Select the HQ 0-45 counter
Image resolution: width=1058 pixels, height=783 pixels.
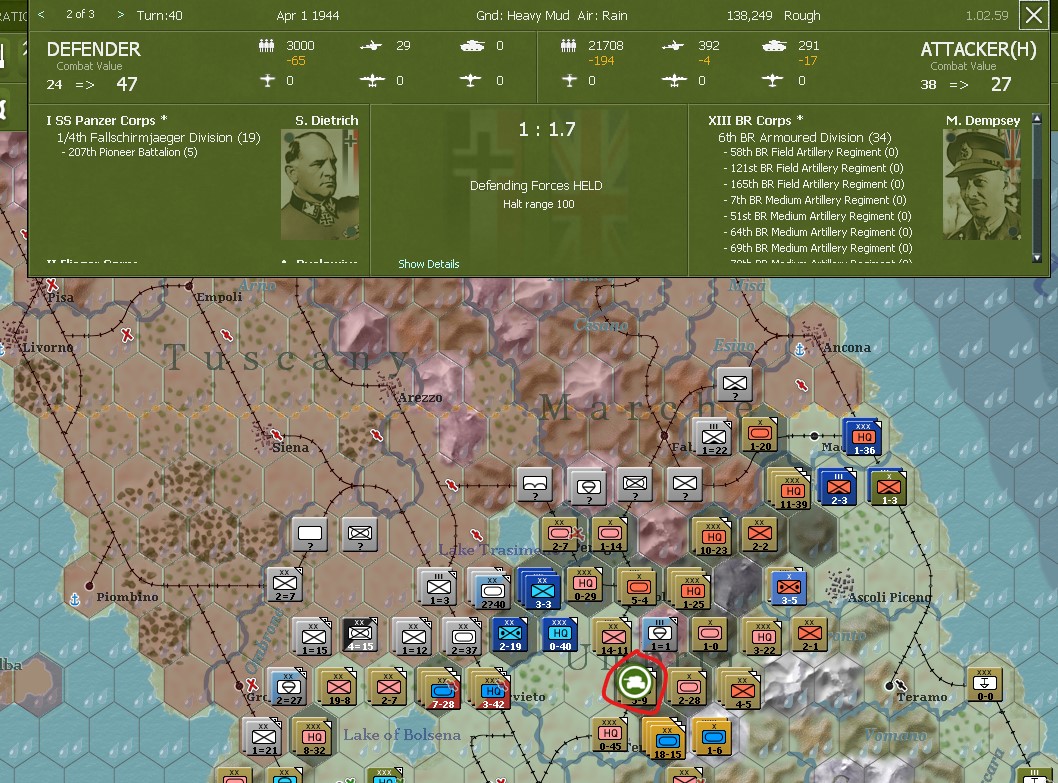click(610, 734)
